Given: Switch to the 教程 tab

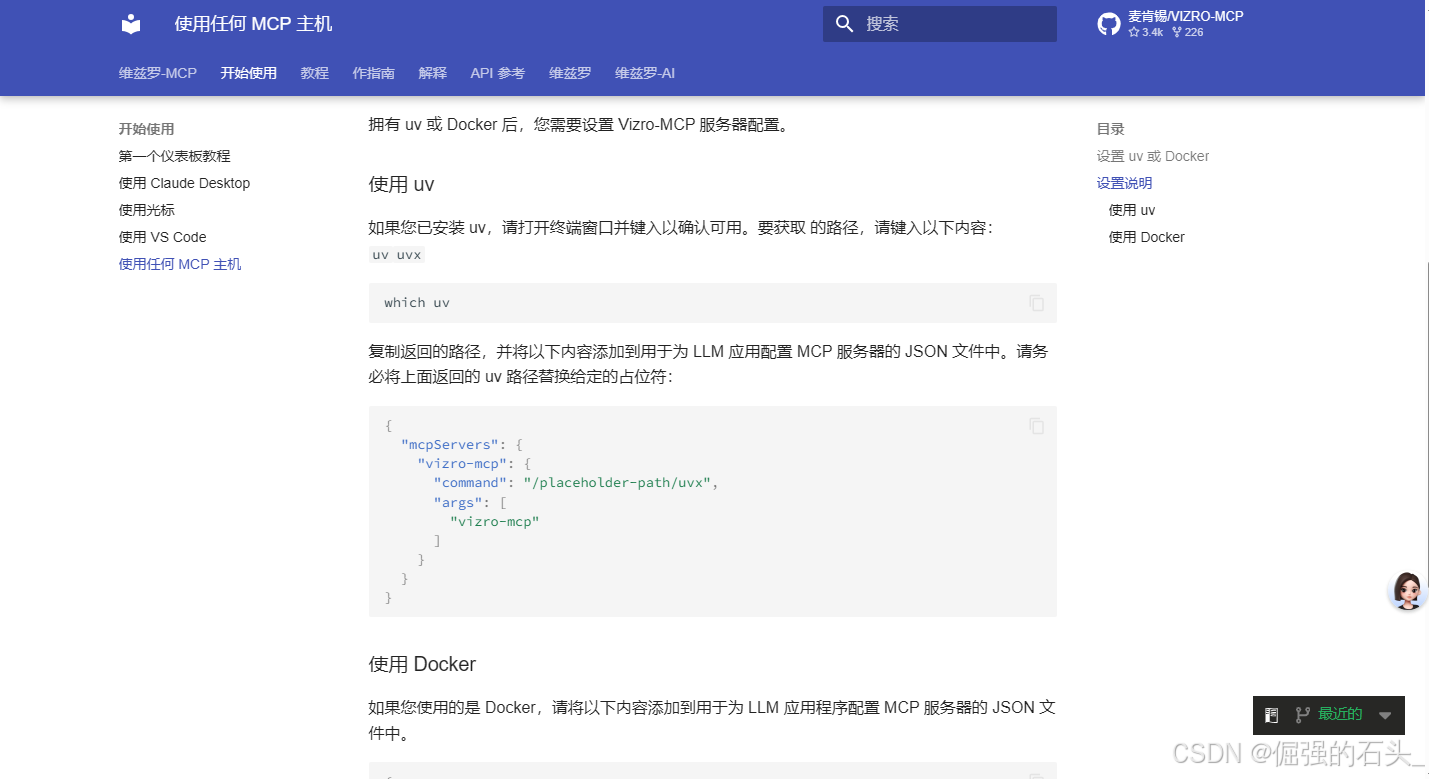Looking at the screenshot, I should (x=315, y=73).
